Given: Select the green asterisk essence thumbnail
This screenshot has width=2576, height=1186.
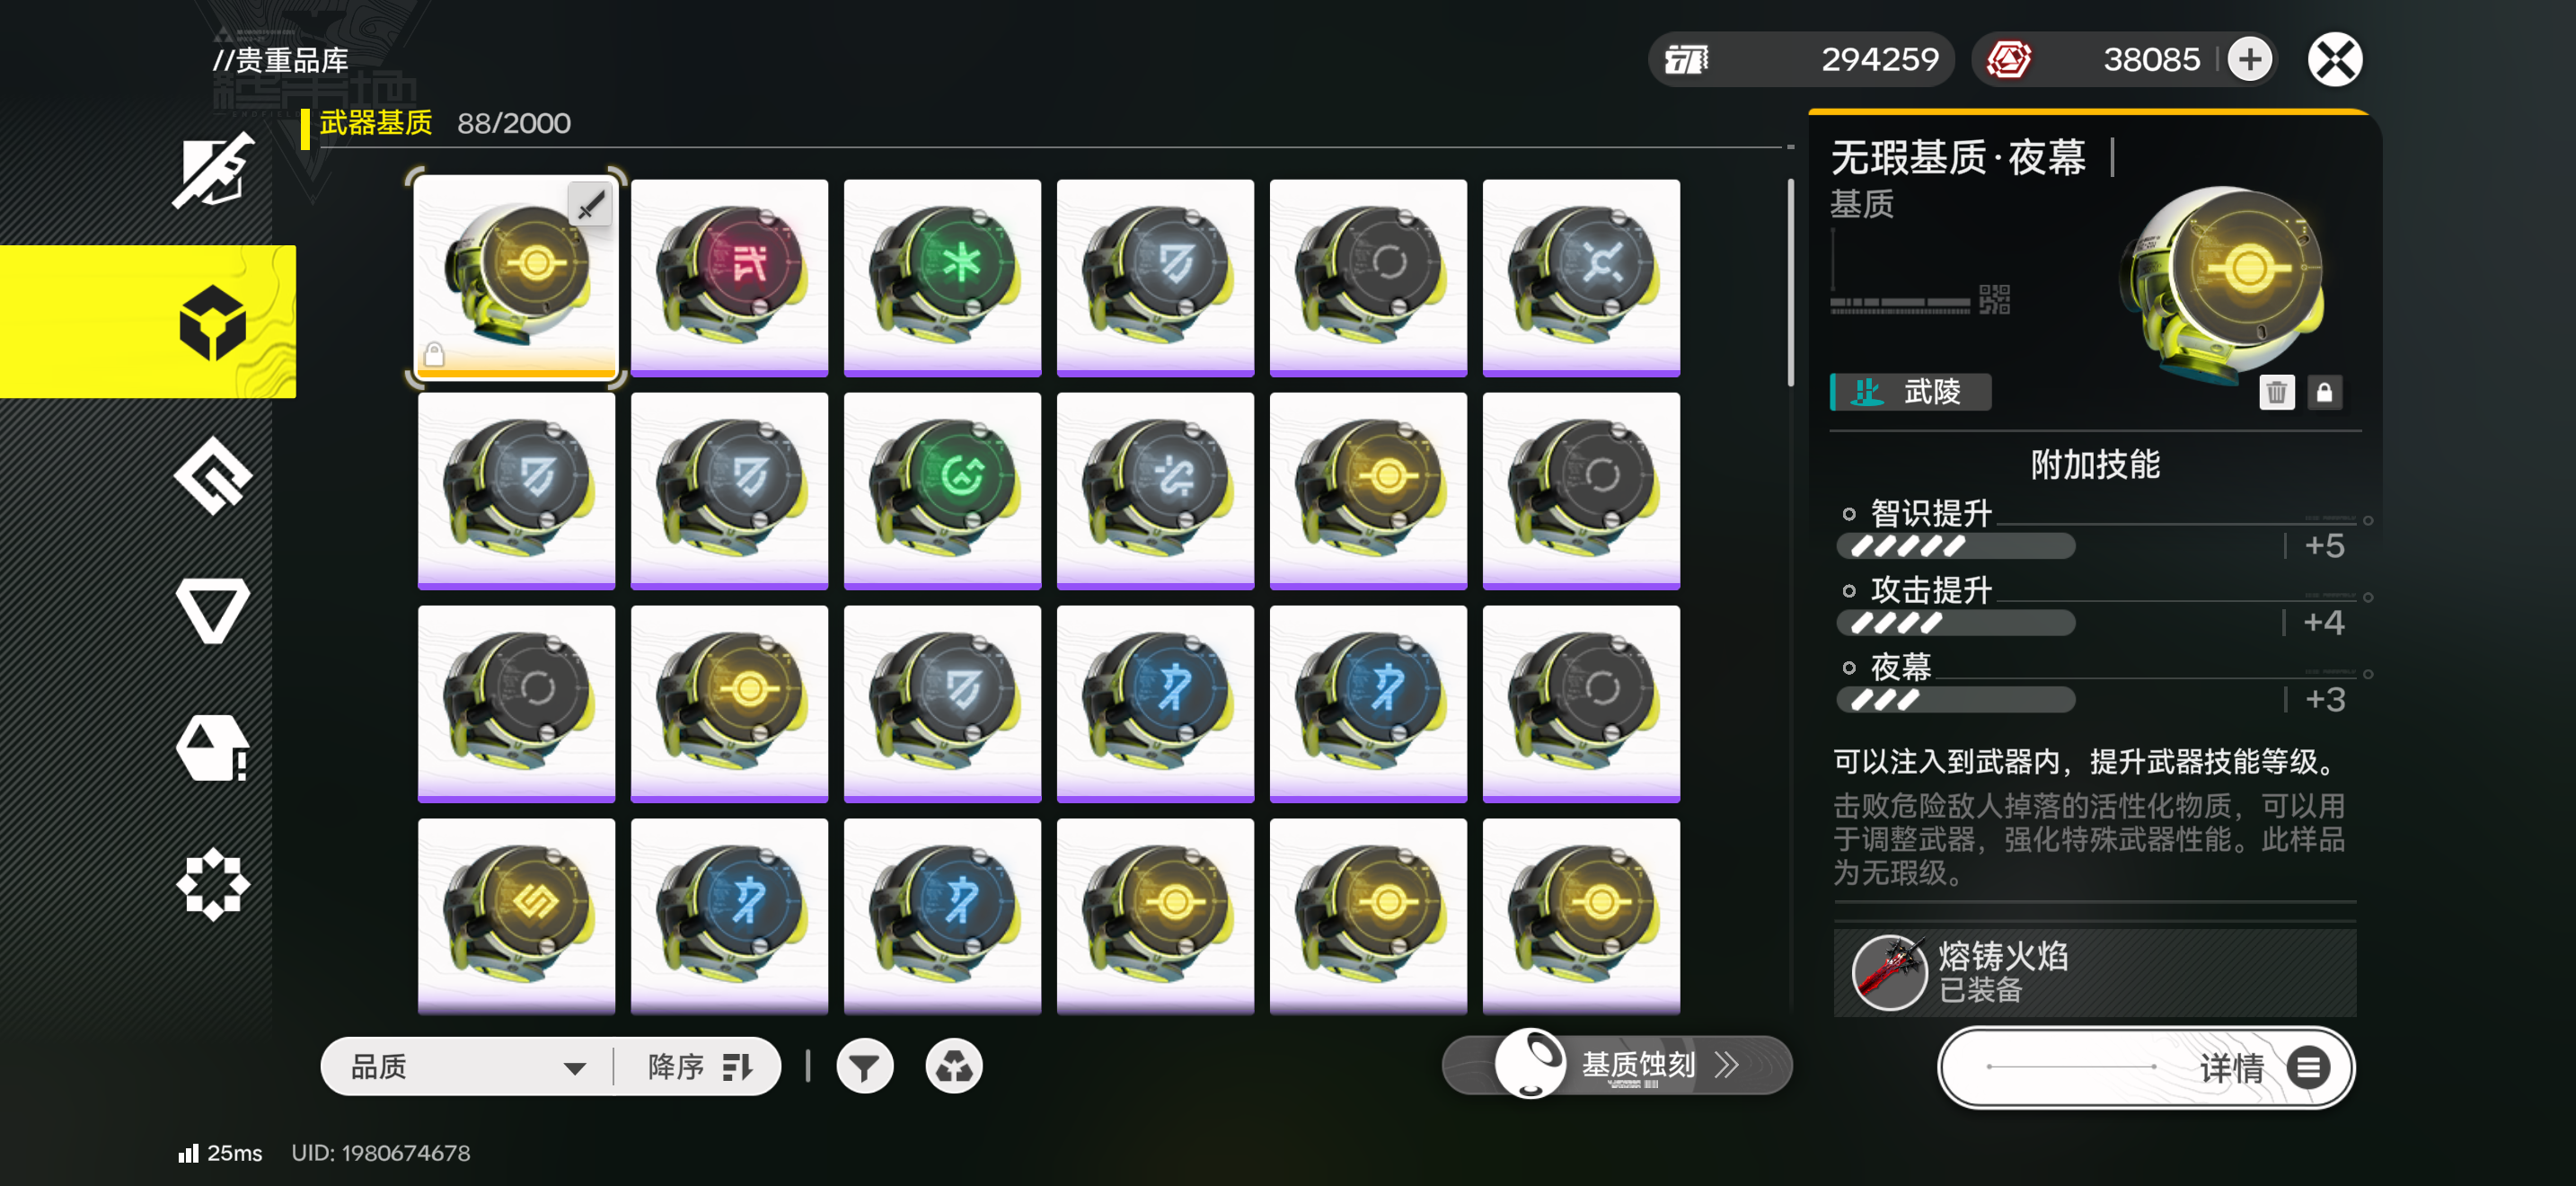Looking at the screenshot, I should point(942,278).
